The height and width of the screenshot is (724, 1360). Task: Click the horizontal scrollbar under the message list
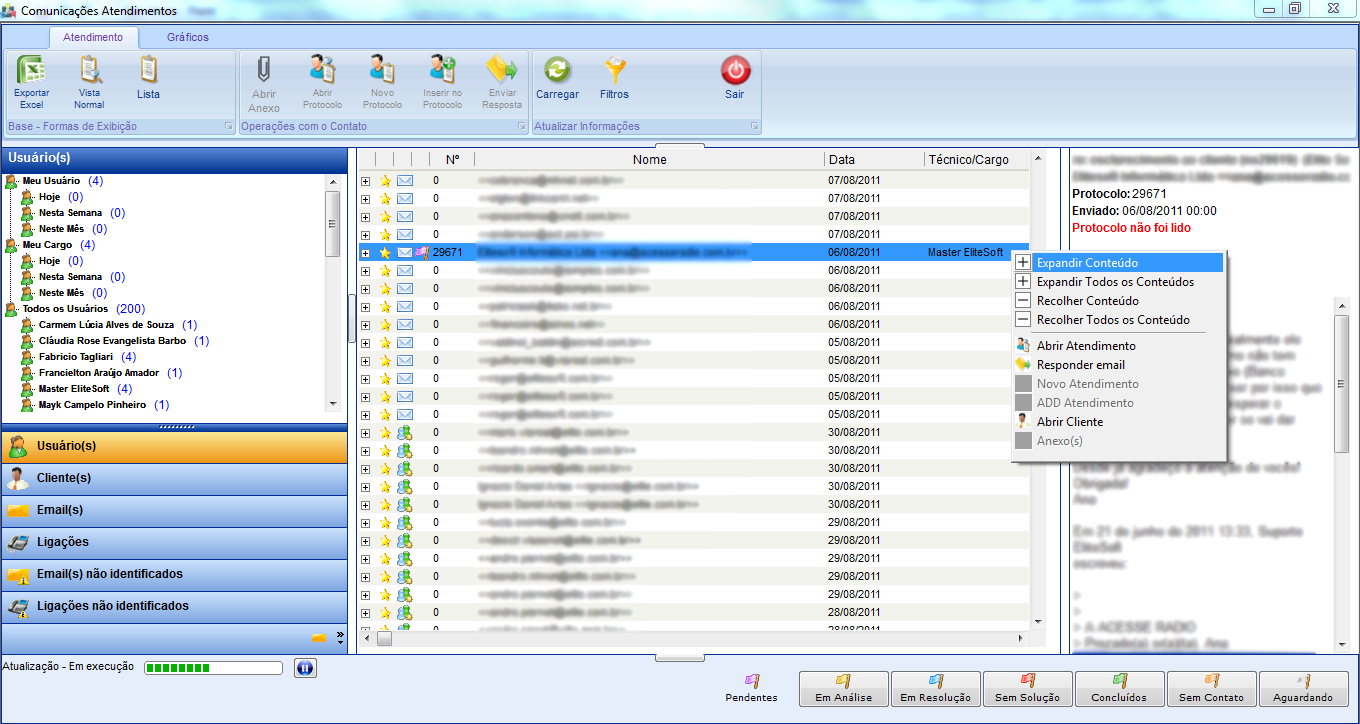click(x=690, y=639)
